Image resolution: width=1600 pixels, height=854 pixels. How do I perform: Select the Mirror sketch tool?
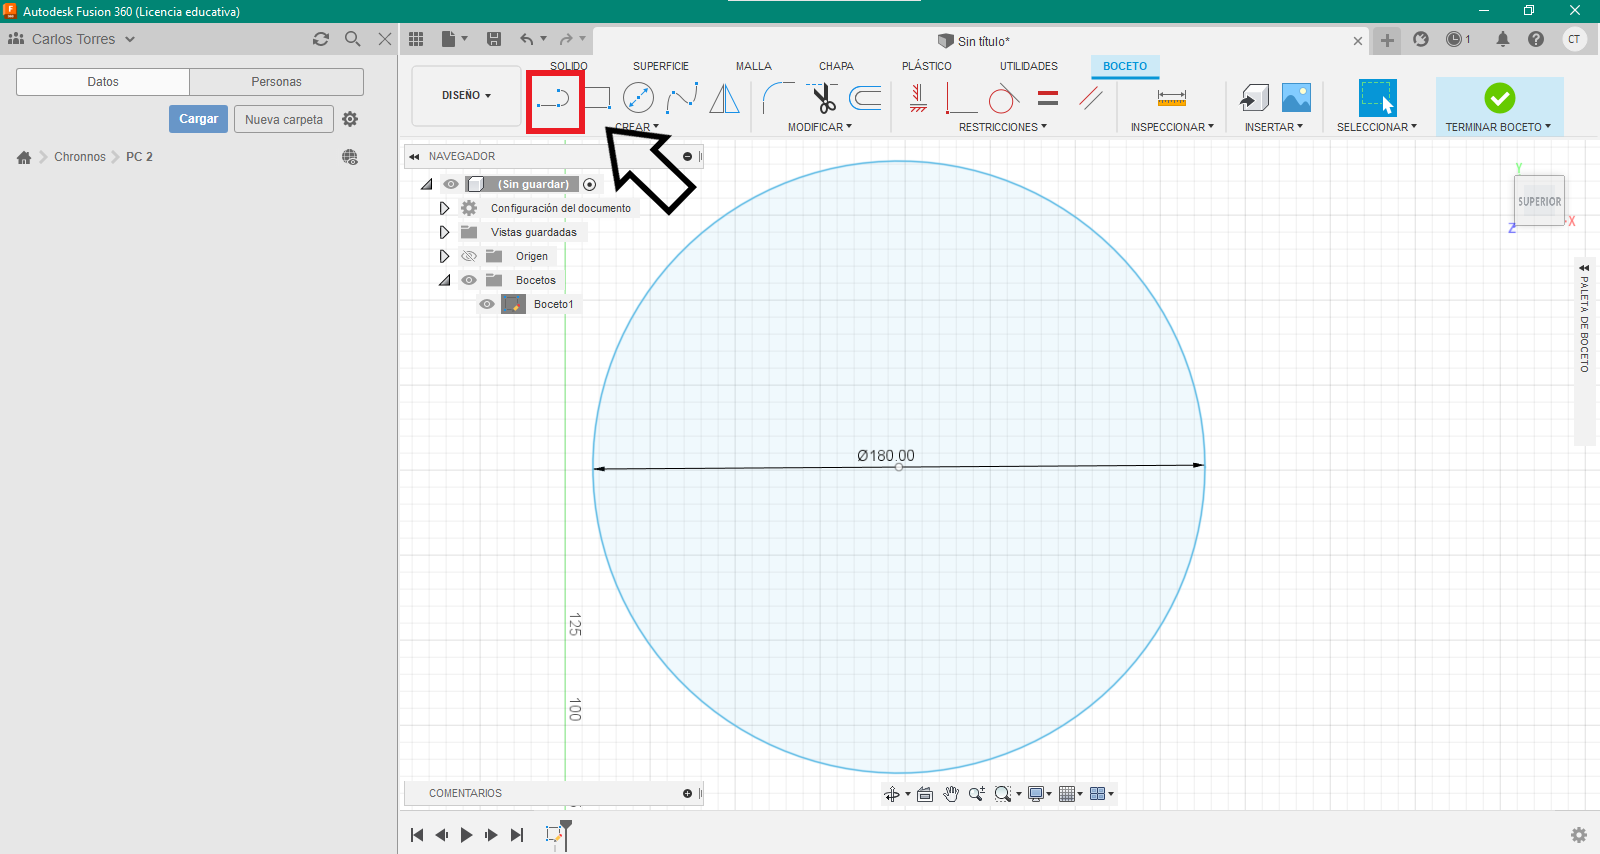[x=725, y=98]
